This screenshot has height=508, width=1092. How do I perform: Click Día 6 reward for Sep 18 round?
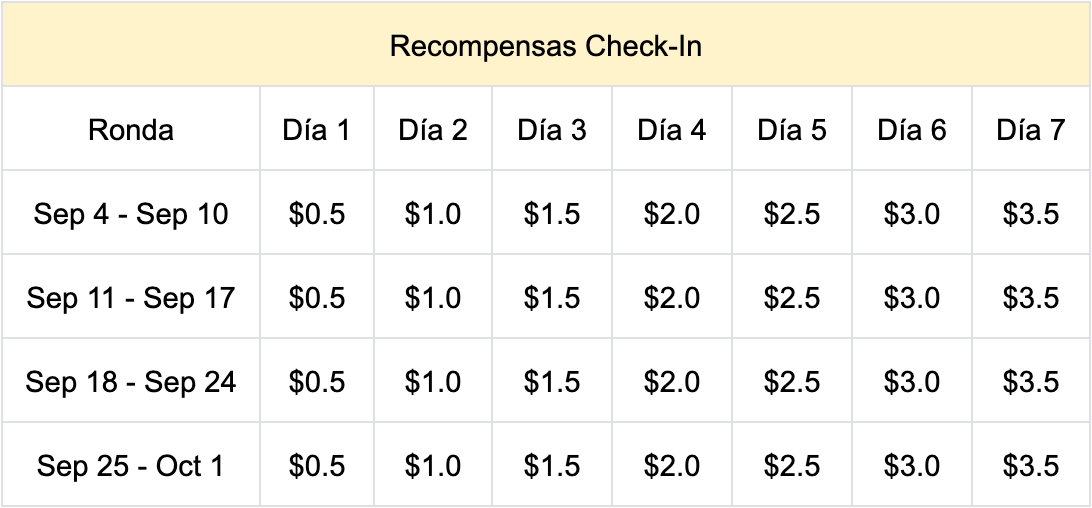[911, 382]
